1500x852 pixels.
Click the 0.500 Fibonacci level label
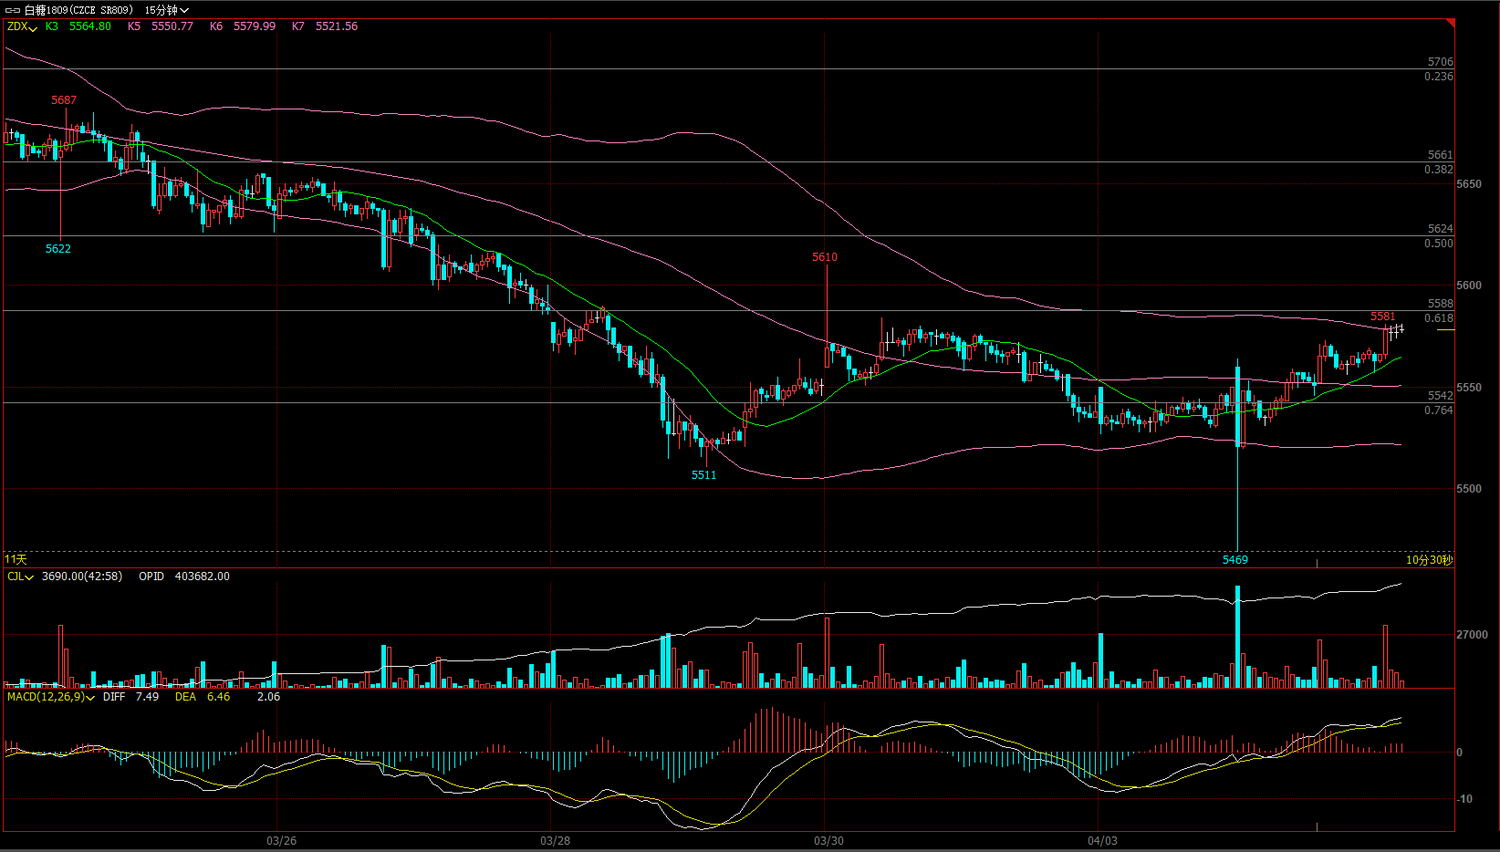tap(1439, 244)
